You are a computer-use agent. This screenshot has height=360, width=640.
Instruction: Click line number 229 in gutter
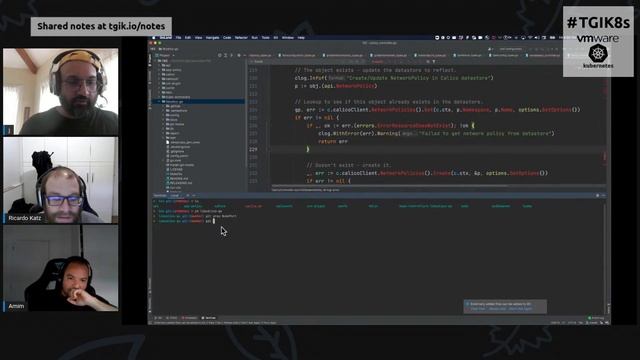(253, 149)
